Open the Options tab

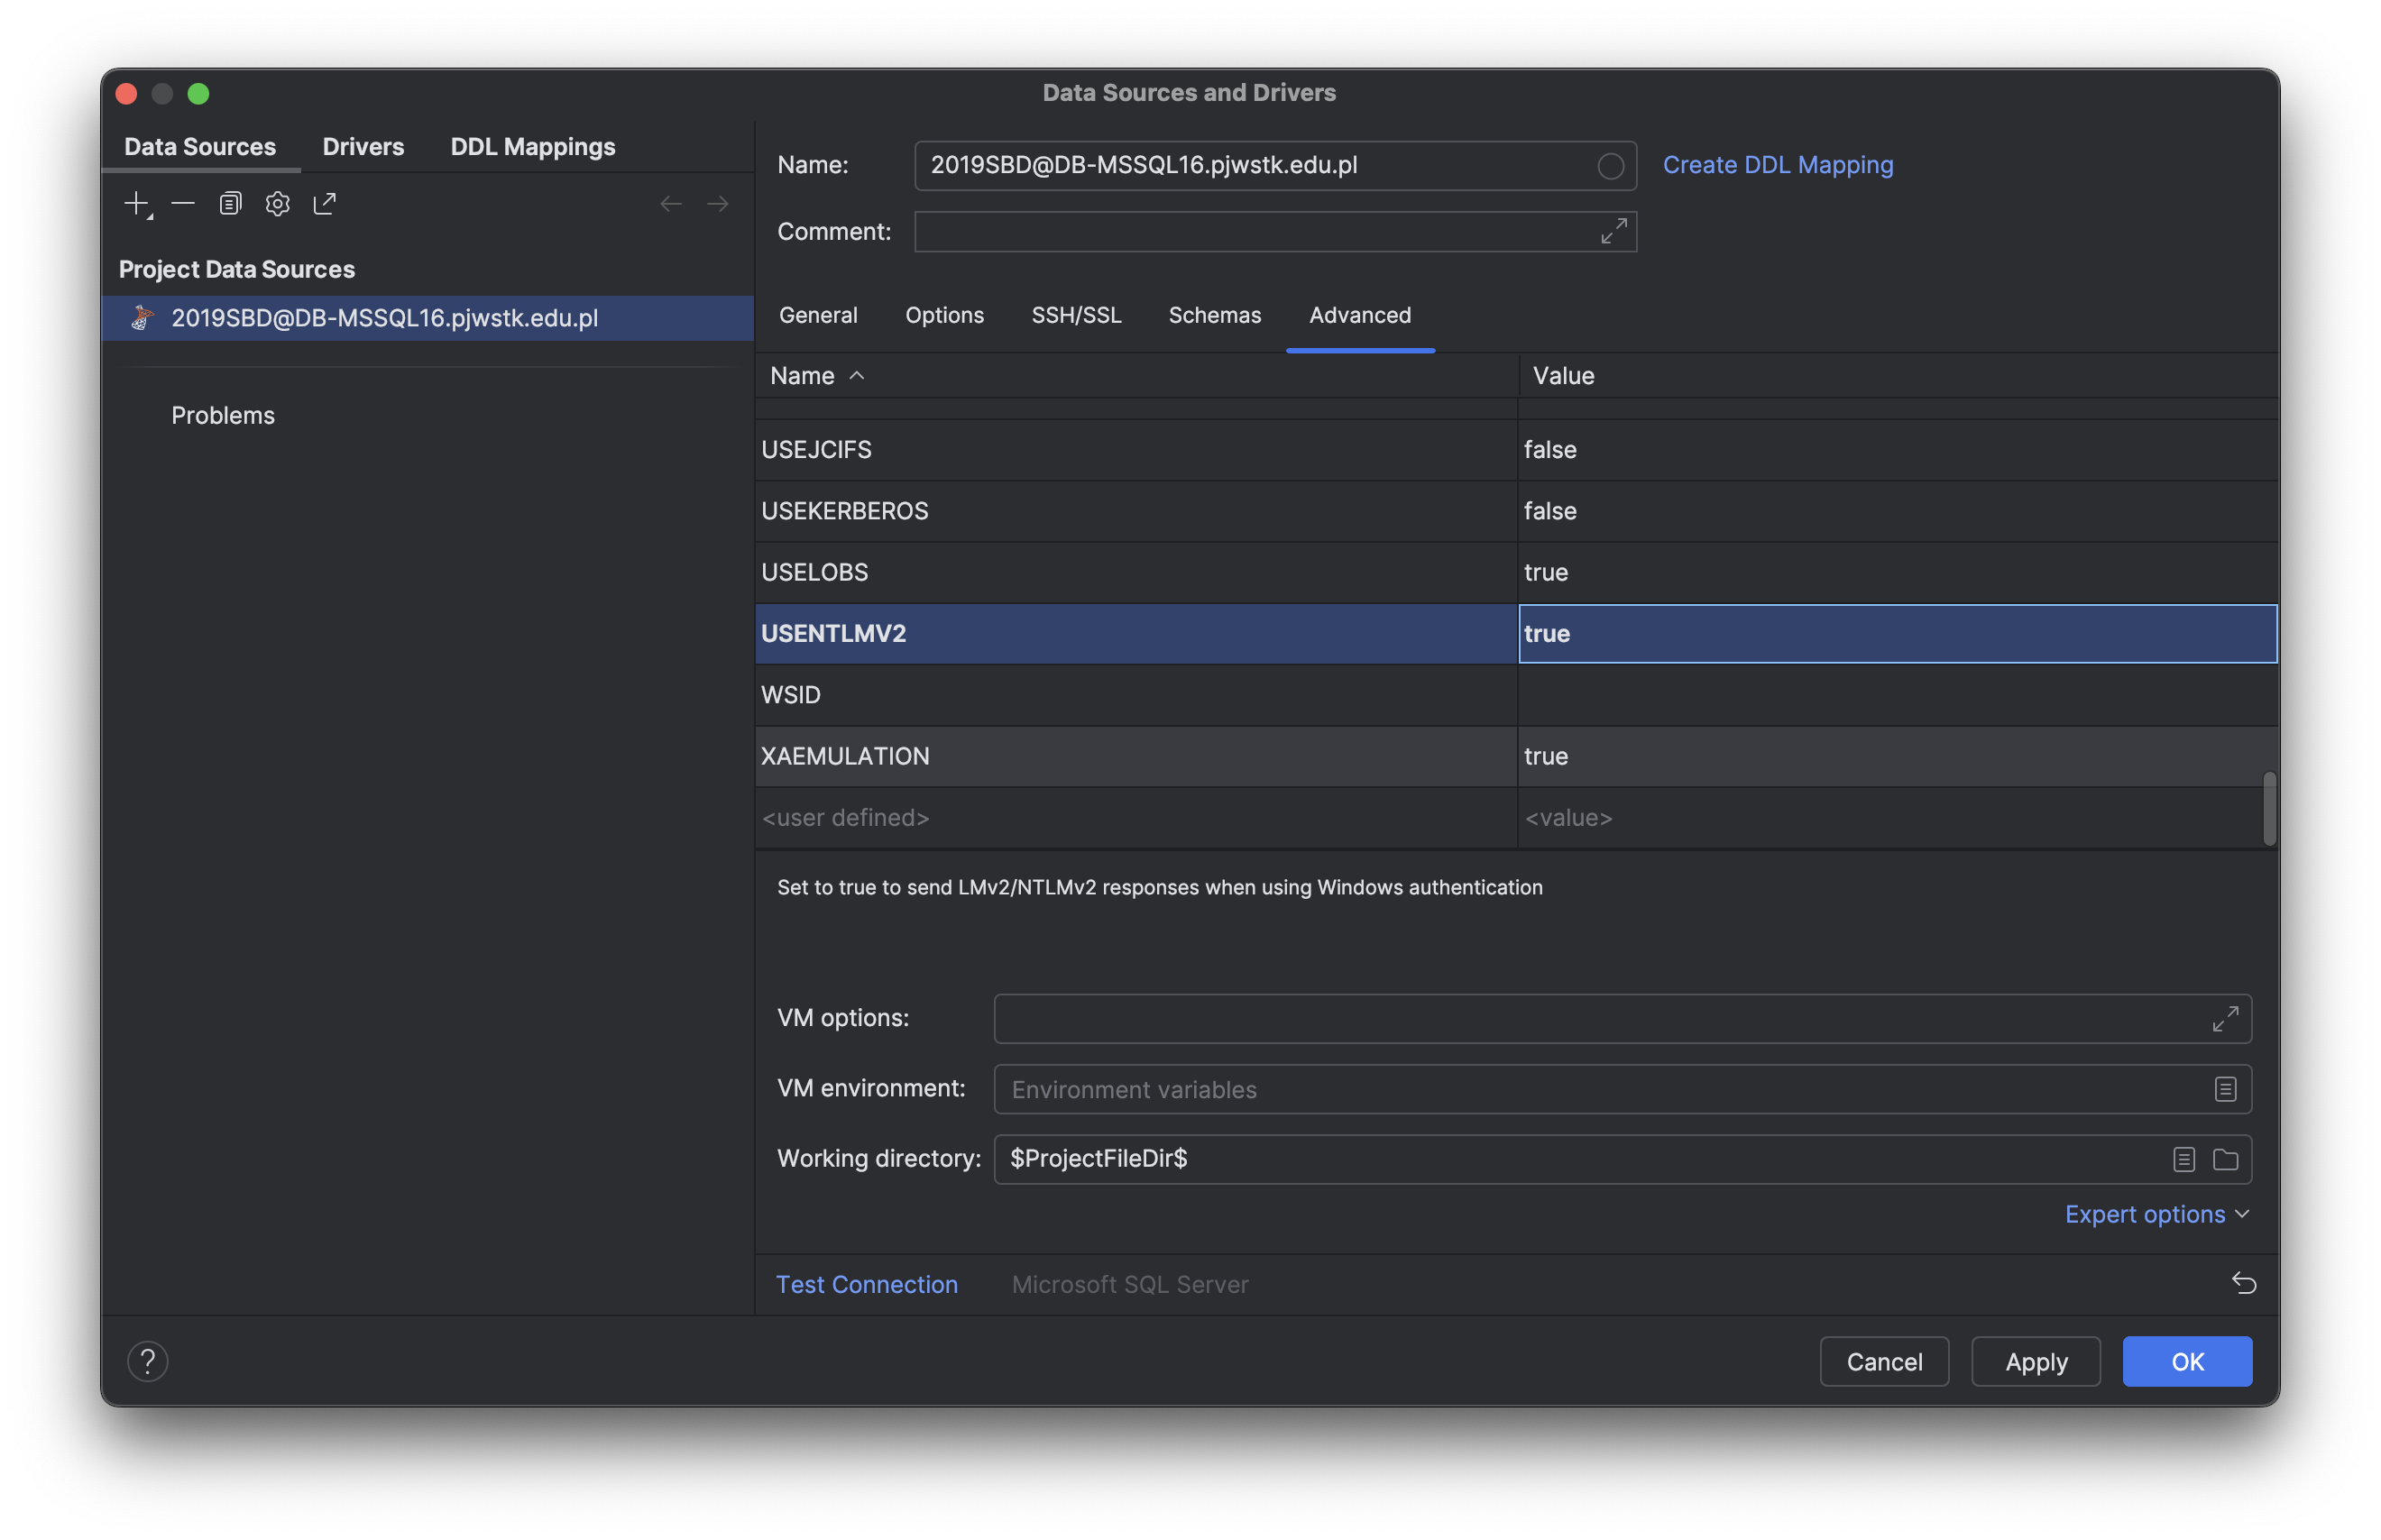coord(944,315)
